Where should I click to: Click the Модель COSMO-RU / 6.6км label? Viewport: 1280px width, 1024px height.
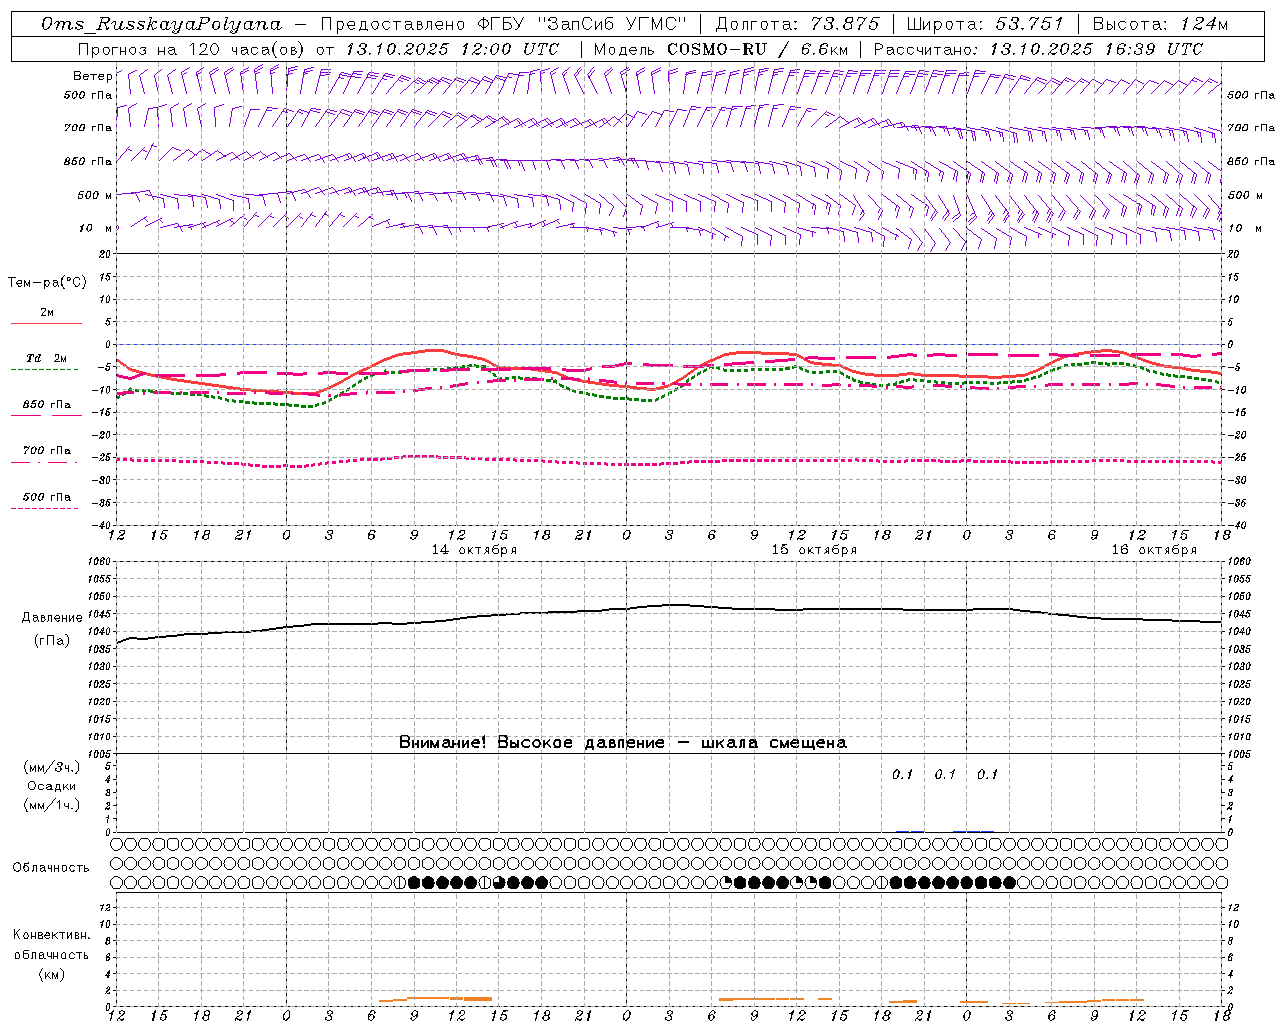point(721,49)
